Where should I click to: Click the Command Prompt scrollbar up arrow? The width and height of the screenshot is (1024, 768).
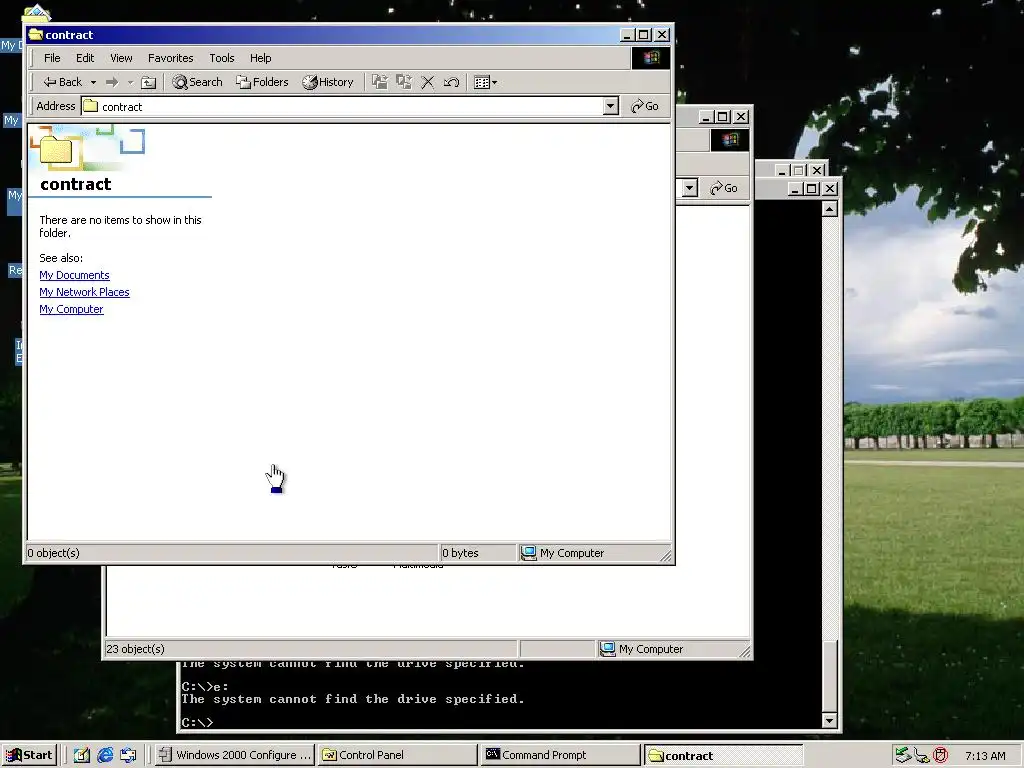829,209
